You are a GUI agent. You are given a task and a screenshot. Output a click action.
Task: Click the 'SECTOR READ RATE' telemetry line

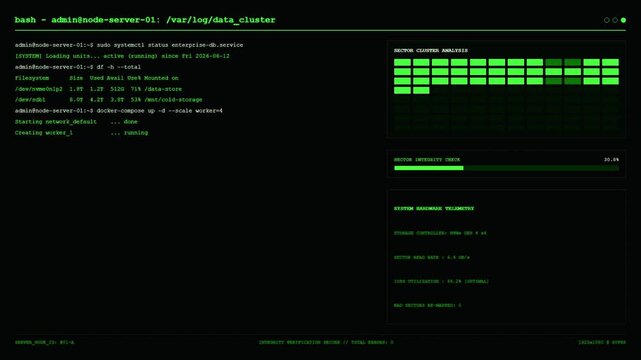431,258
